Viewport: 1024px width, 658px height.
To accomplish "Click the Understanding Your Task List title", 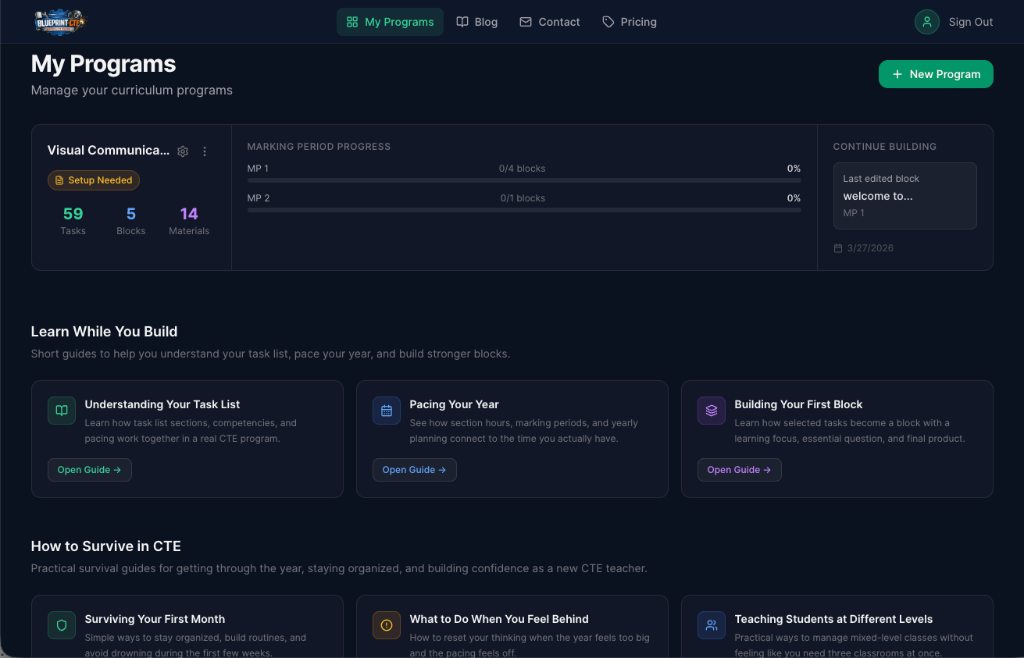I will 162,404.
